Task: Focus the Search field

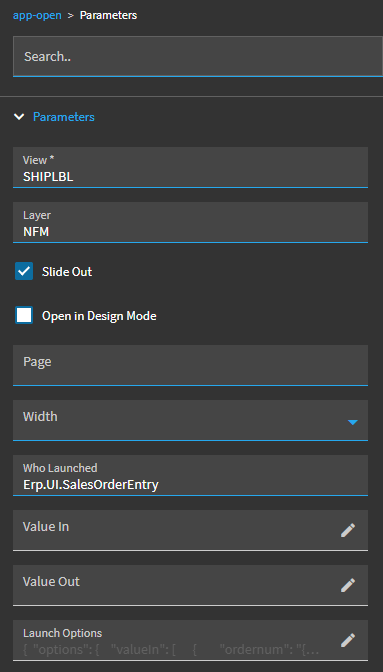Action: coord(198,57)
